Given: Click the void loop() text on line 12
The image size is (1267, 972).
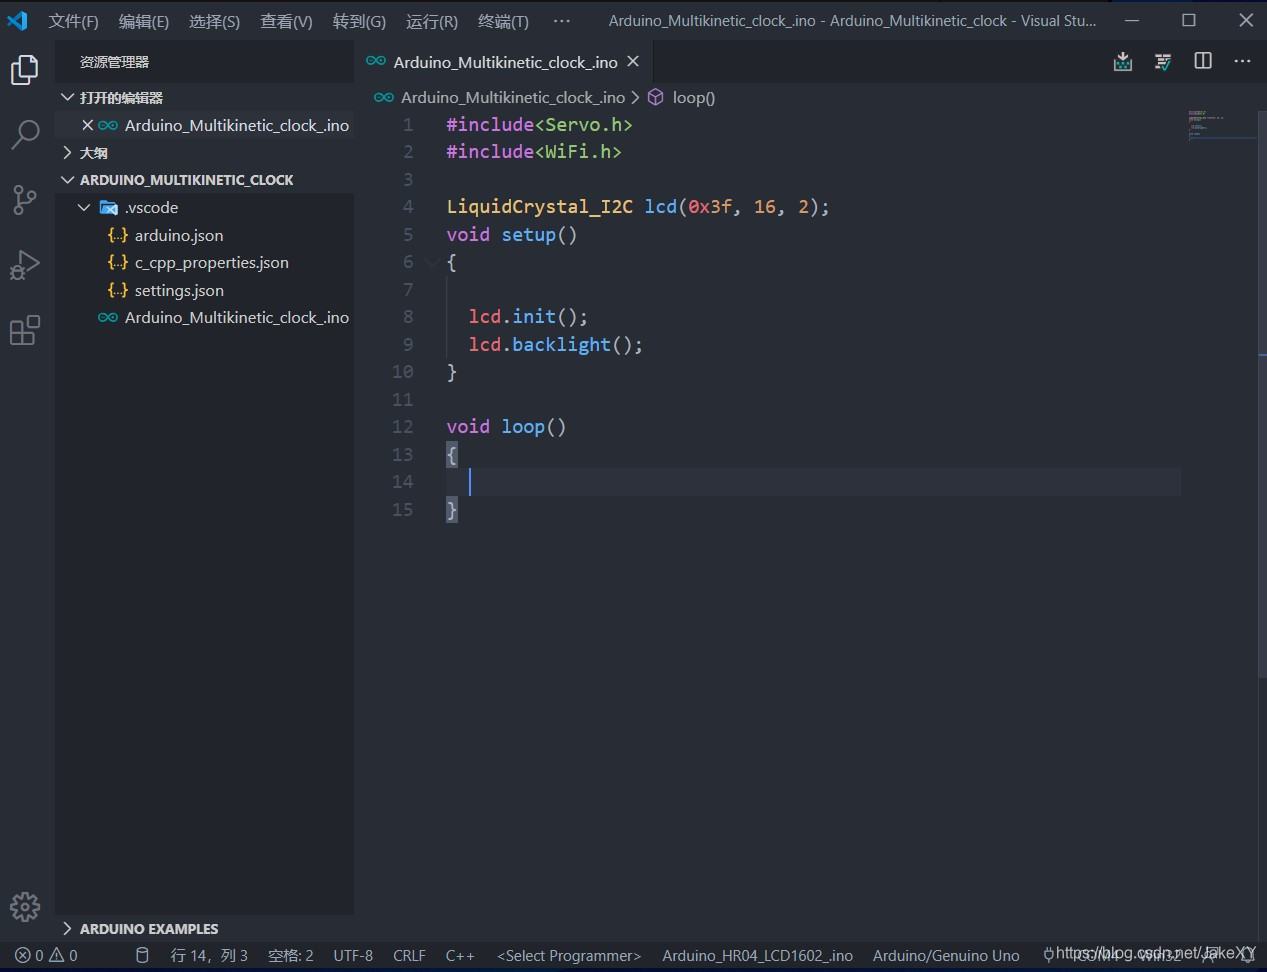Looking at the screenshot, I should pos(506,427).
